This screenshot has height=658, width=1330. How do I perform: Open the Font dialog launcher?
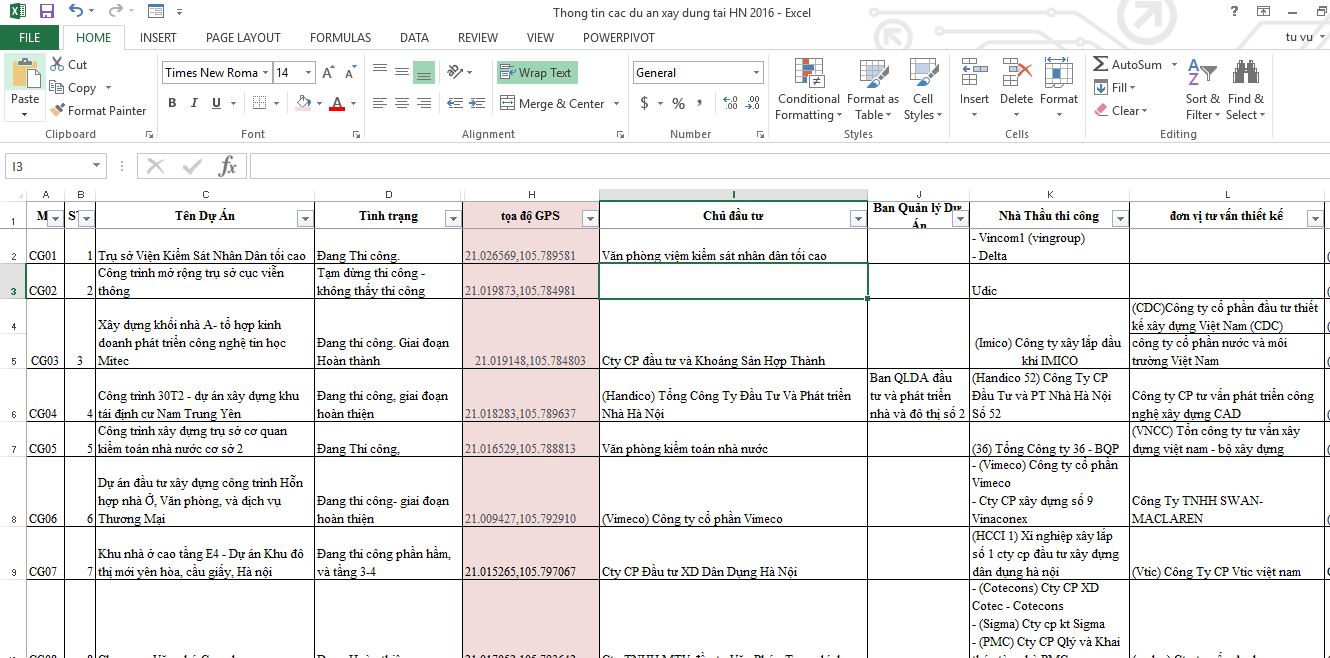pos(358,134)
